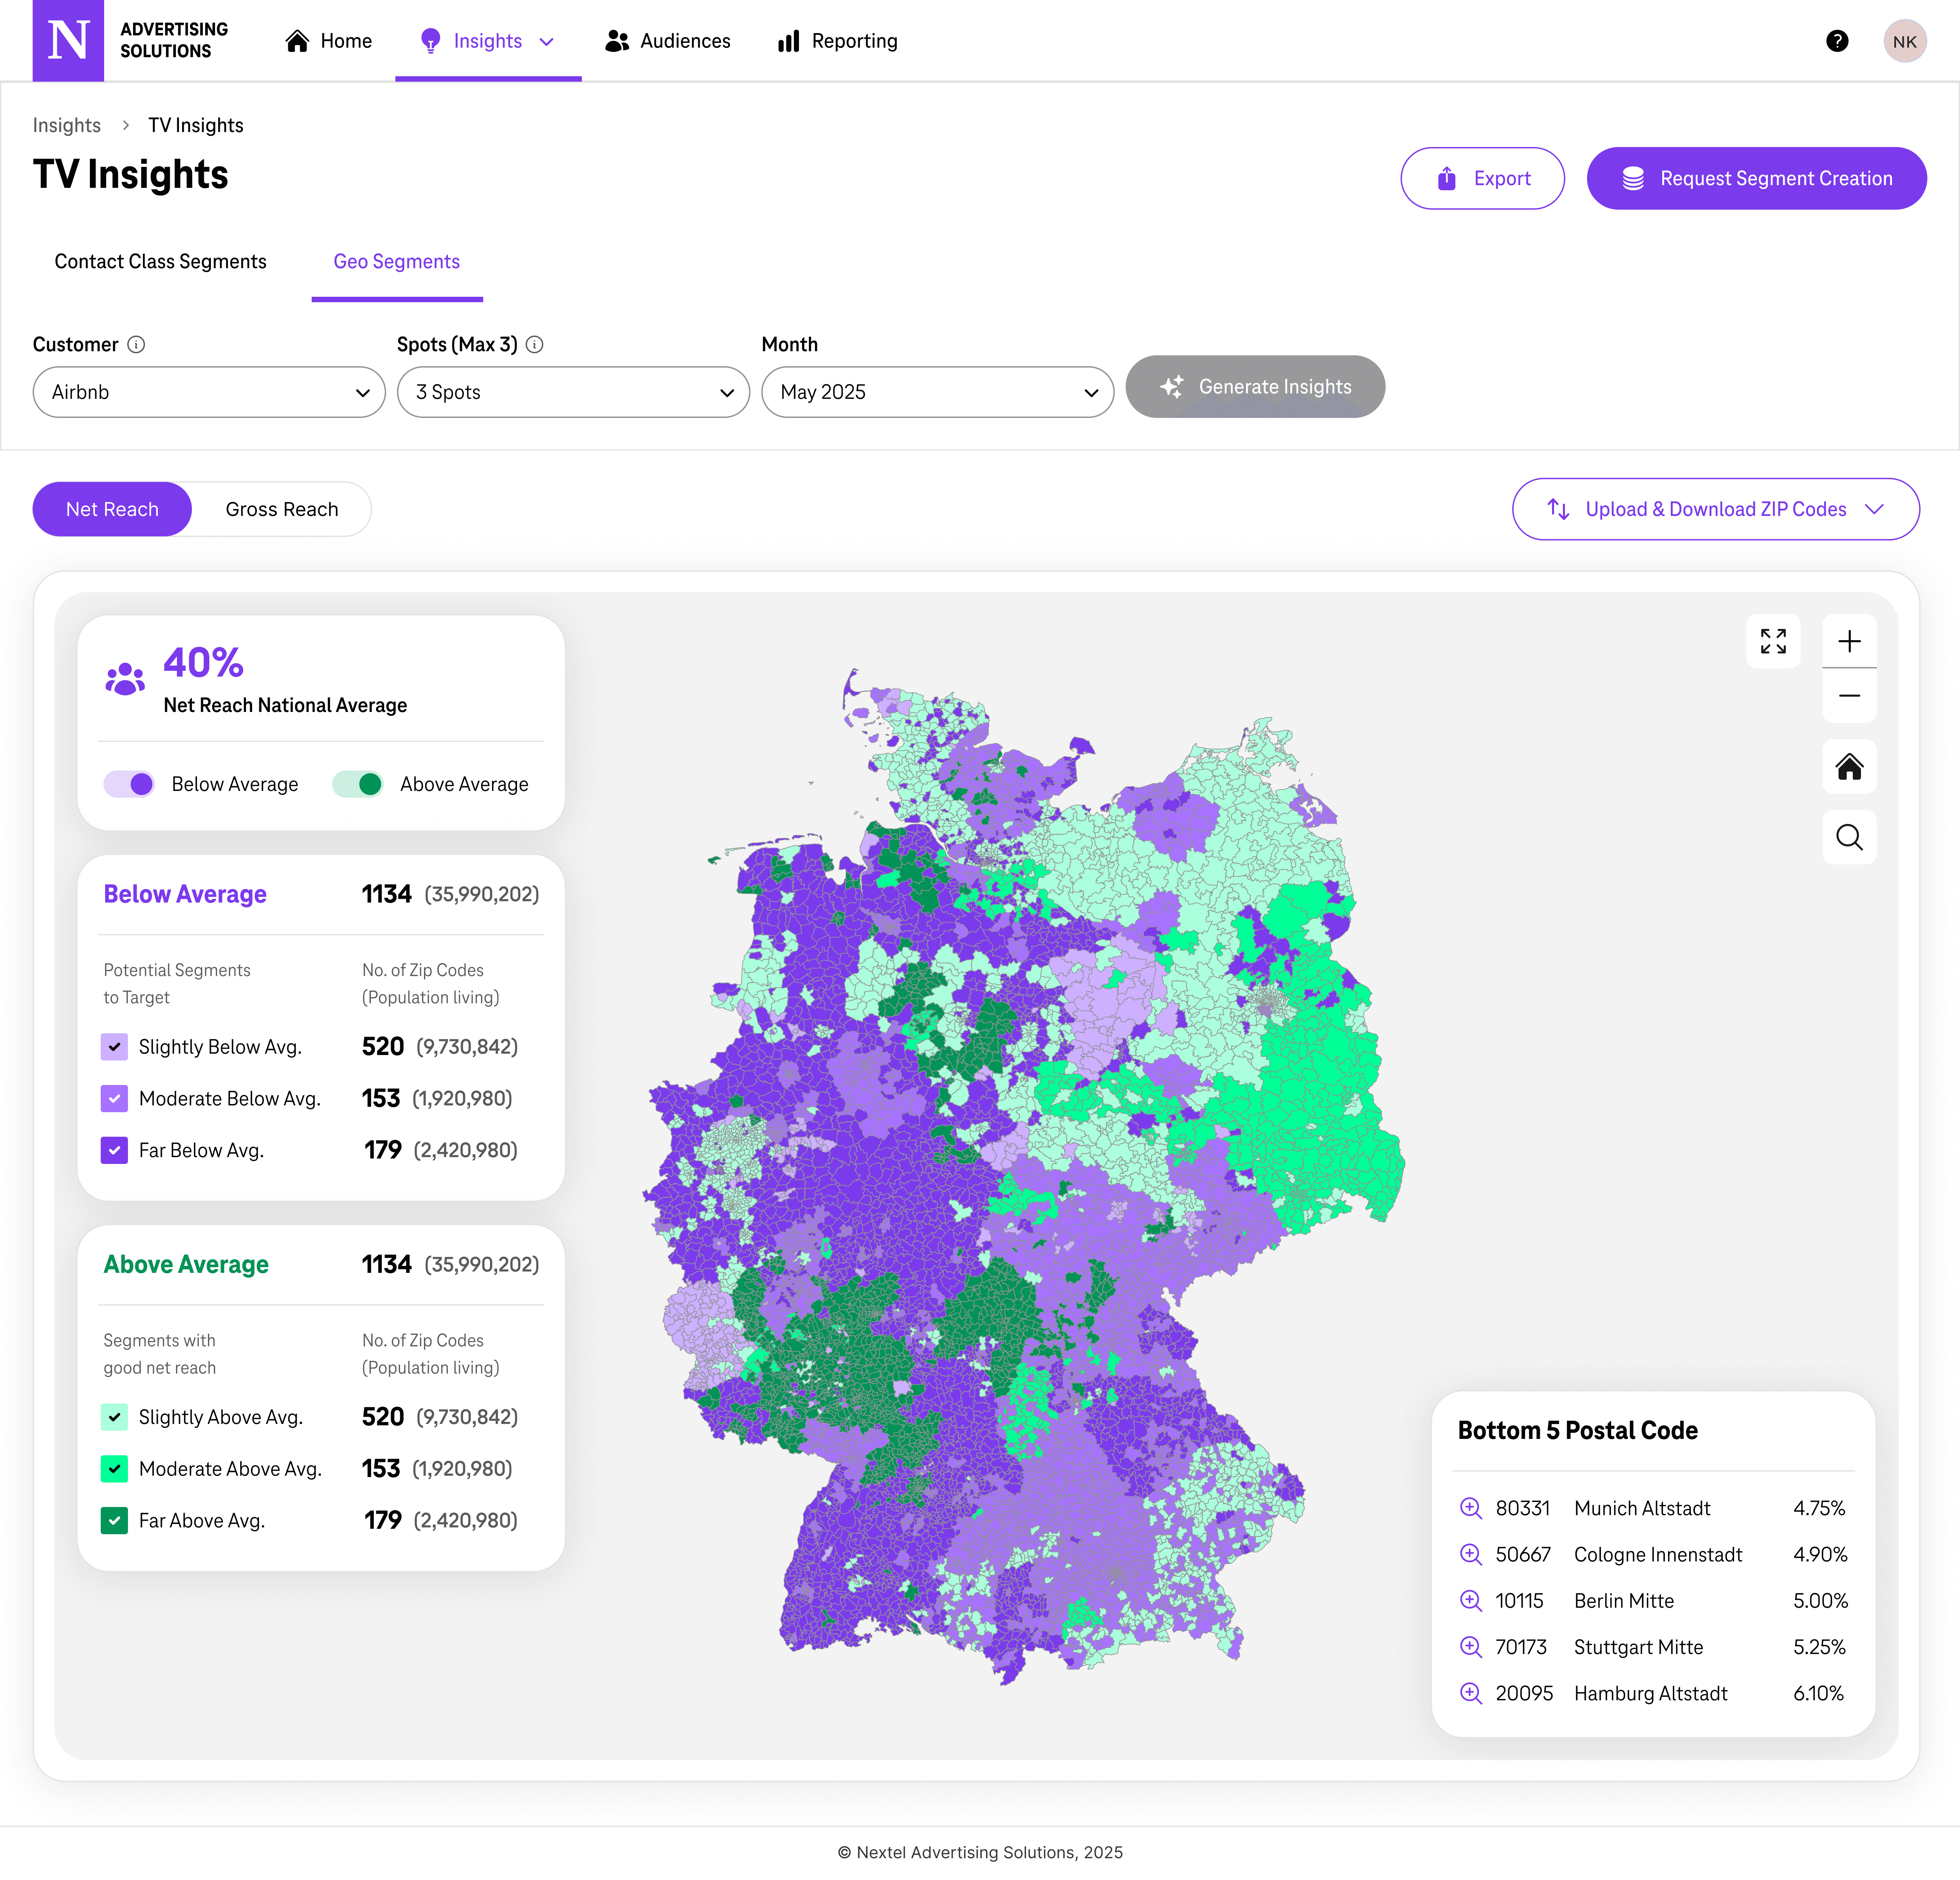The width and height of the screenshot is (1960, 1880).
Task: Reset map view with home icon
Action: (1849, 767)
